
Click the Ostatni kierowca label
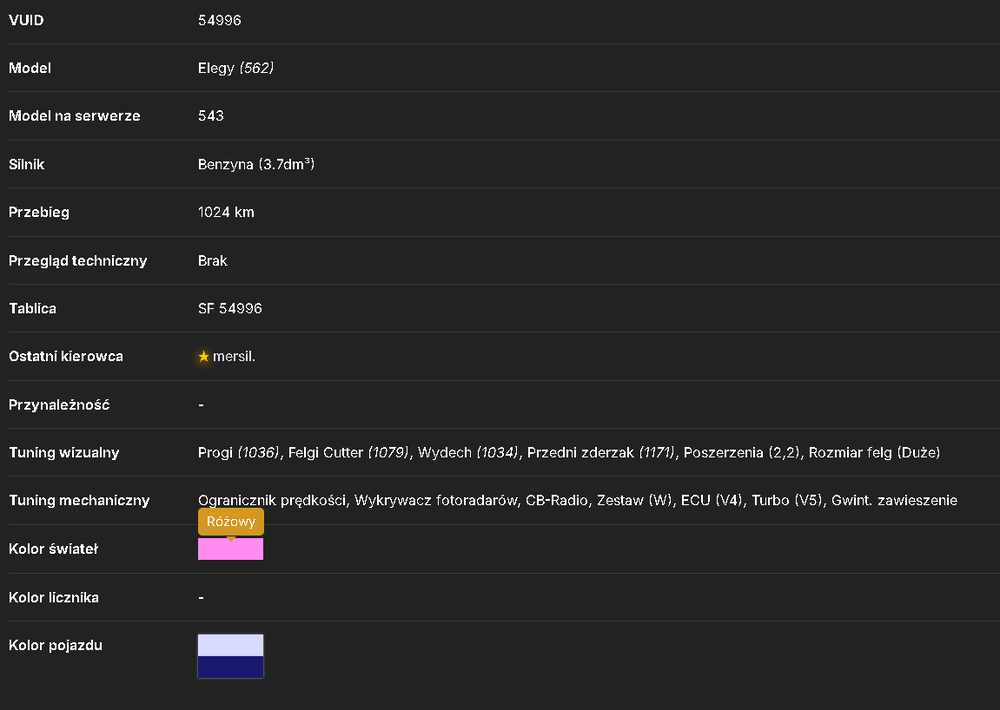(66, 357)
